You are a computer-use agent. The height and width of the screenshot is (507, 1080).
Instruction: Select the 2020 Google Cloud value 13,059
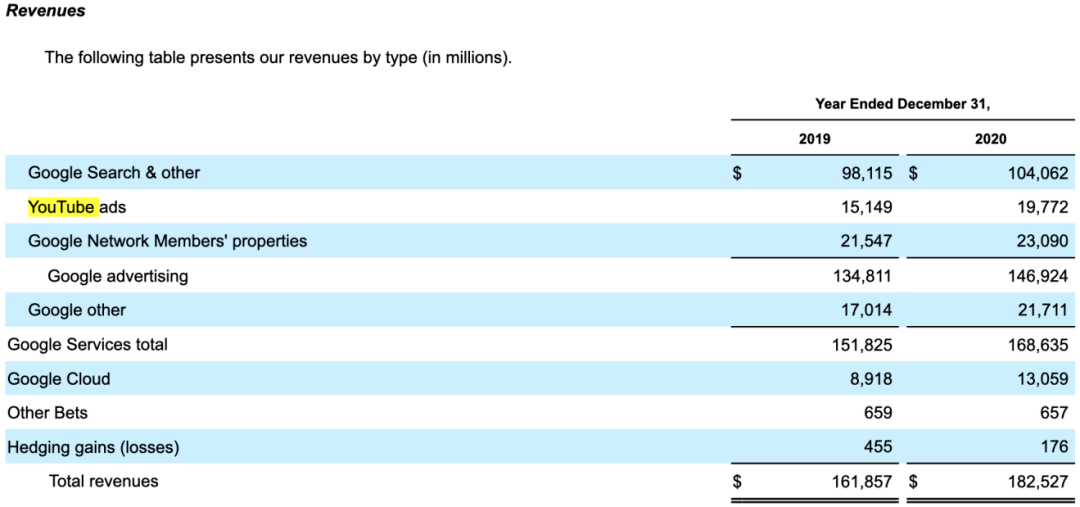pos(1042,379)
